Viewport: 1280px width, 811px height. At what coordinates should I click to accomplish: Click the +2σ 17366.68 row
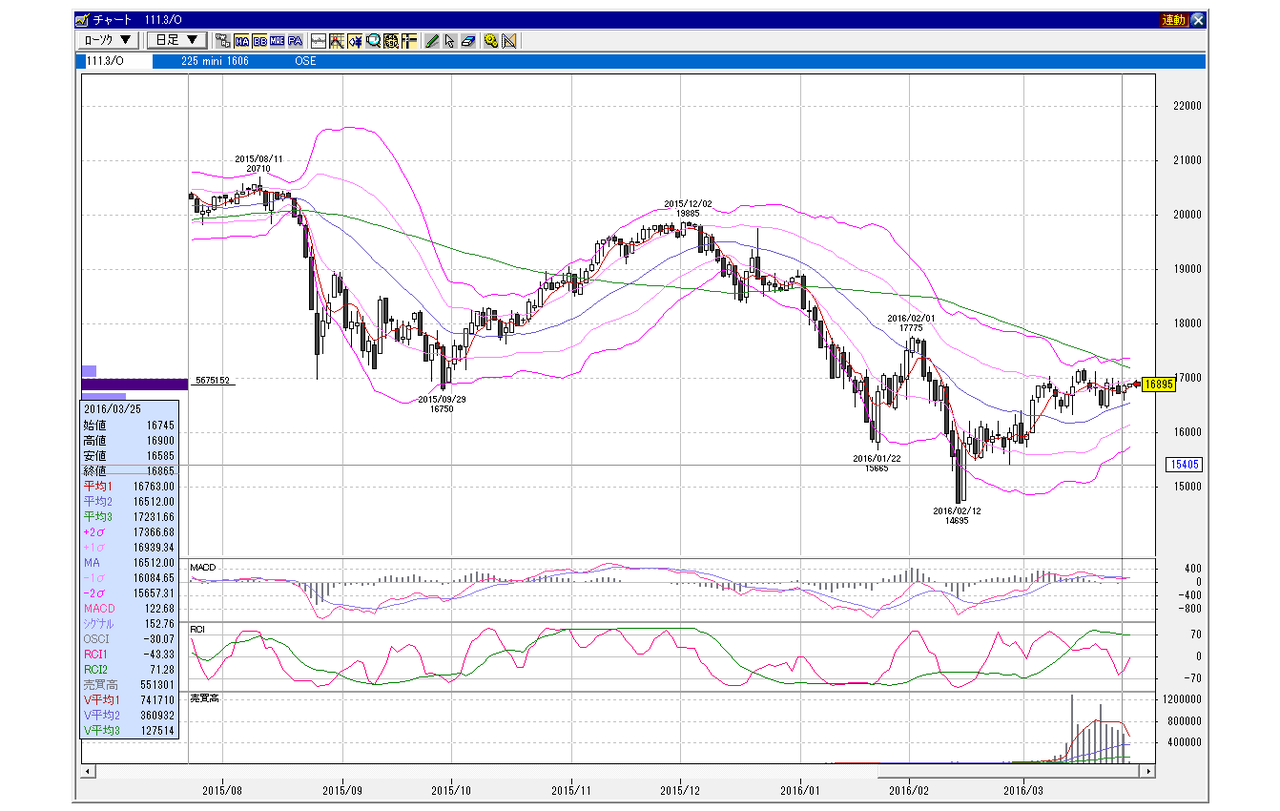pyautogui.click(x=129, y=532)
